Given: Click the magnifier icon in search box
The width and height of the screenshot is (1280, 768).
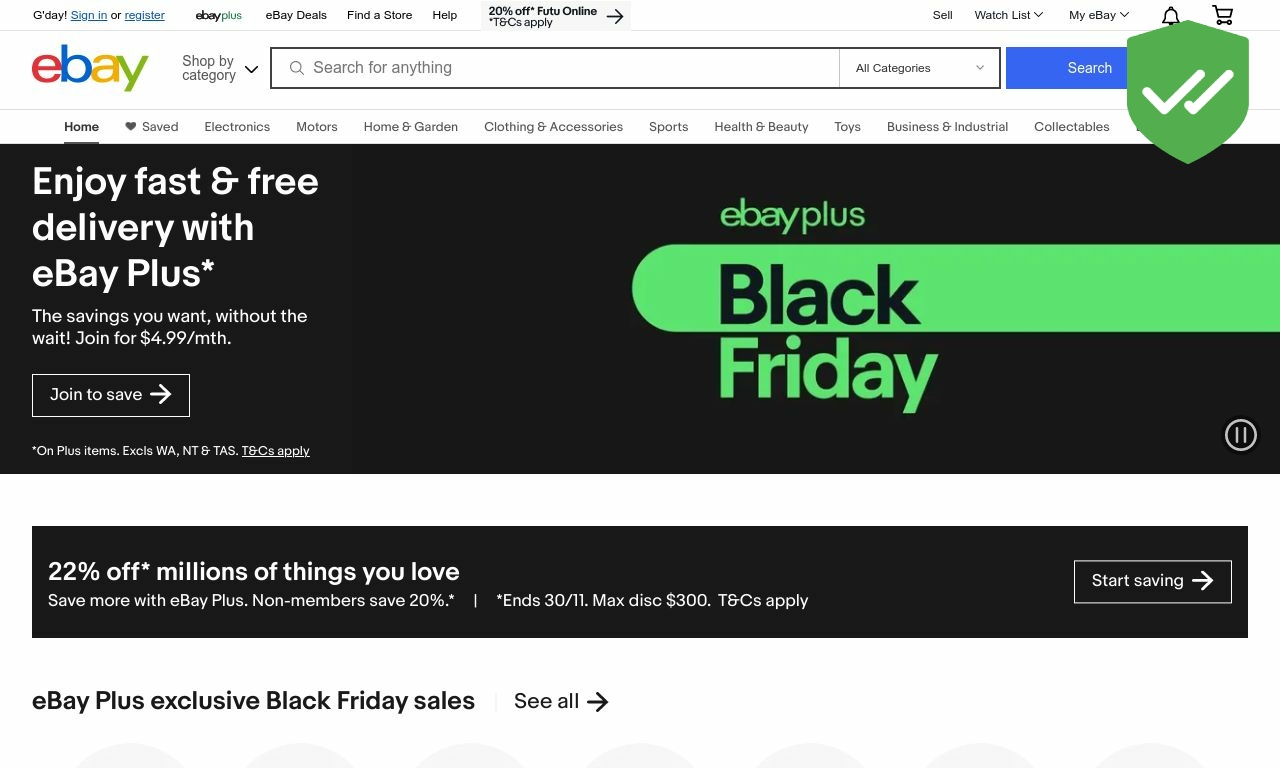Looking at the screenshot, I should 297,68.
